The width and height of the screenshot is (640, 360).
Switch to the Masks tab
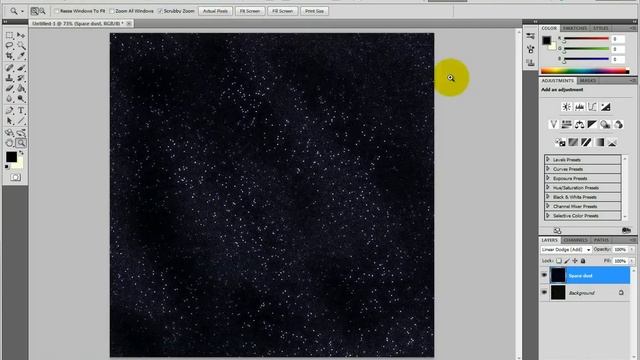click(588, 81)
